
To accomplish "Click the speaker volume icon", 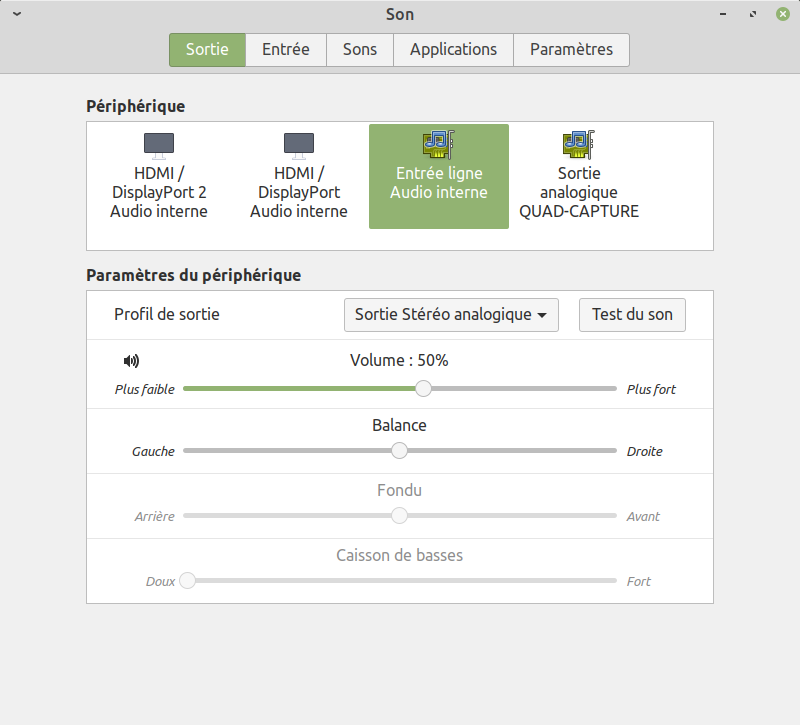I will pyautogui.click(x=131, y=361).
